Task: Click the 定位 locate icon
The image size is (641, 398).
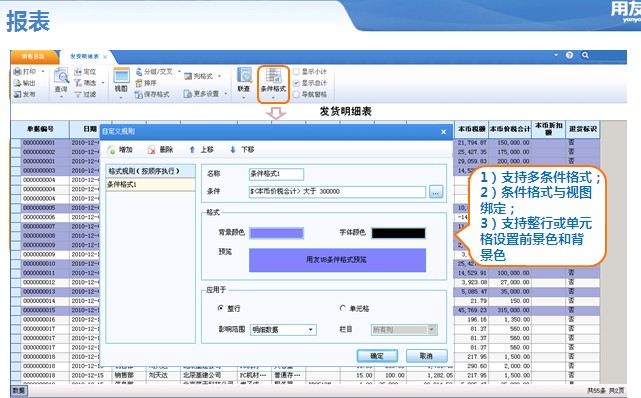Action: 78,72
